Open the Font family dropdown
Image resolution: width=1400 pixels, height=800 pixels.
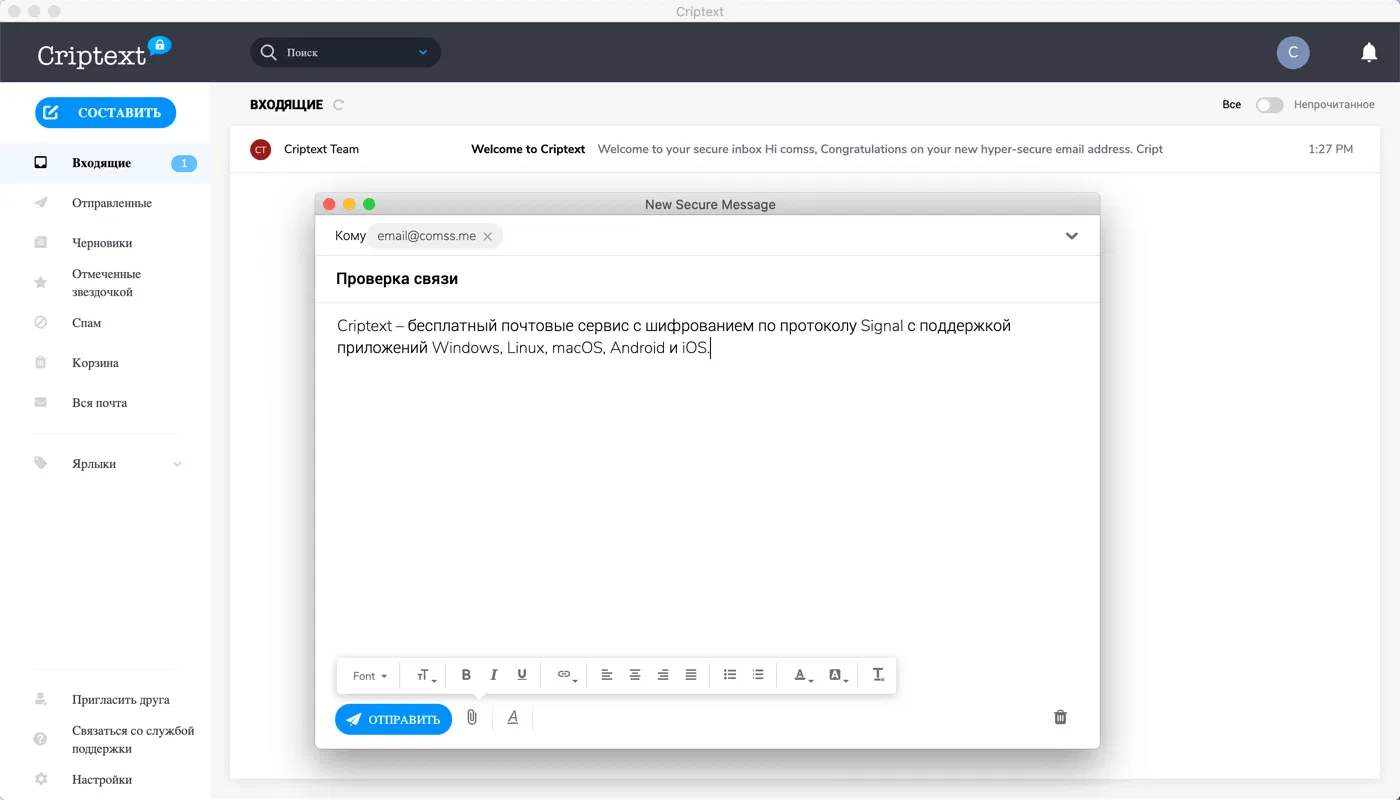[x=370, y=676]
